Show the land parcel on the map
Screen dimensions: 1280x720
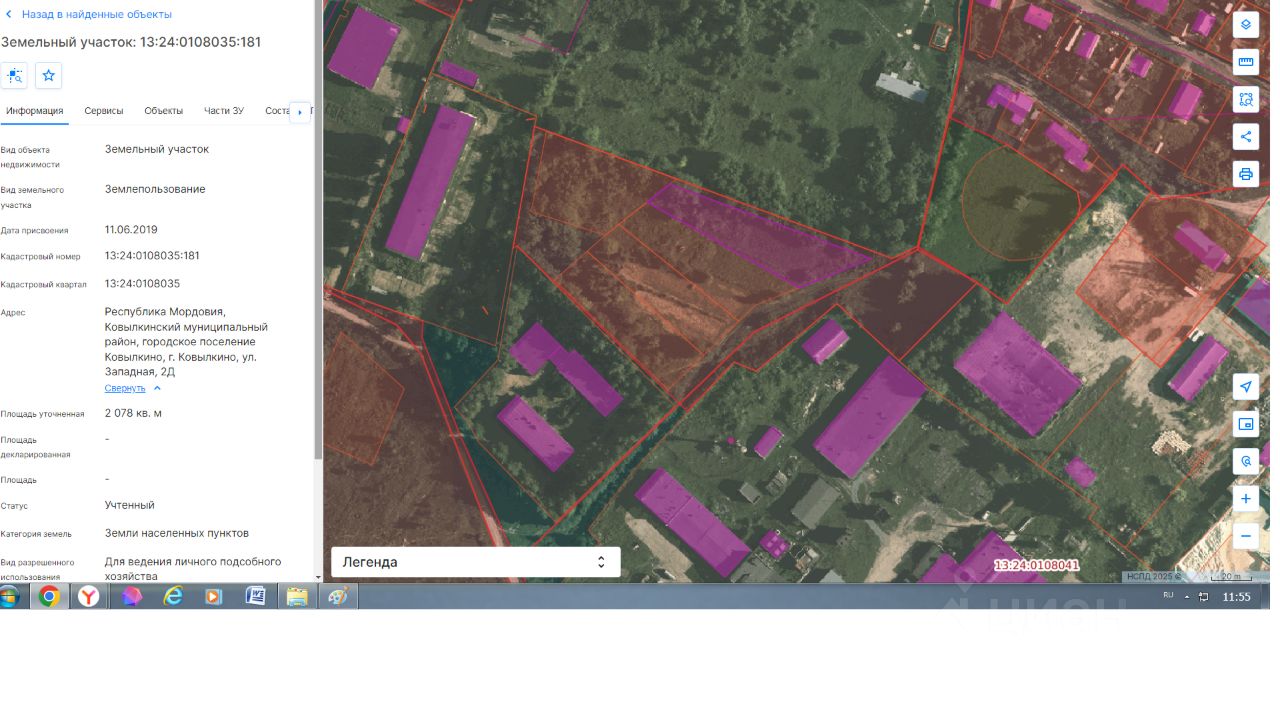(14, 75)
